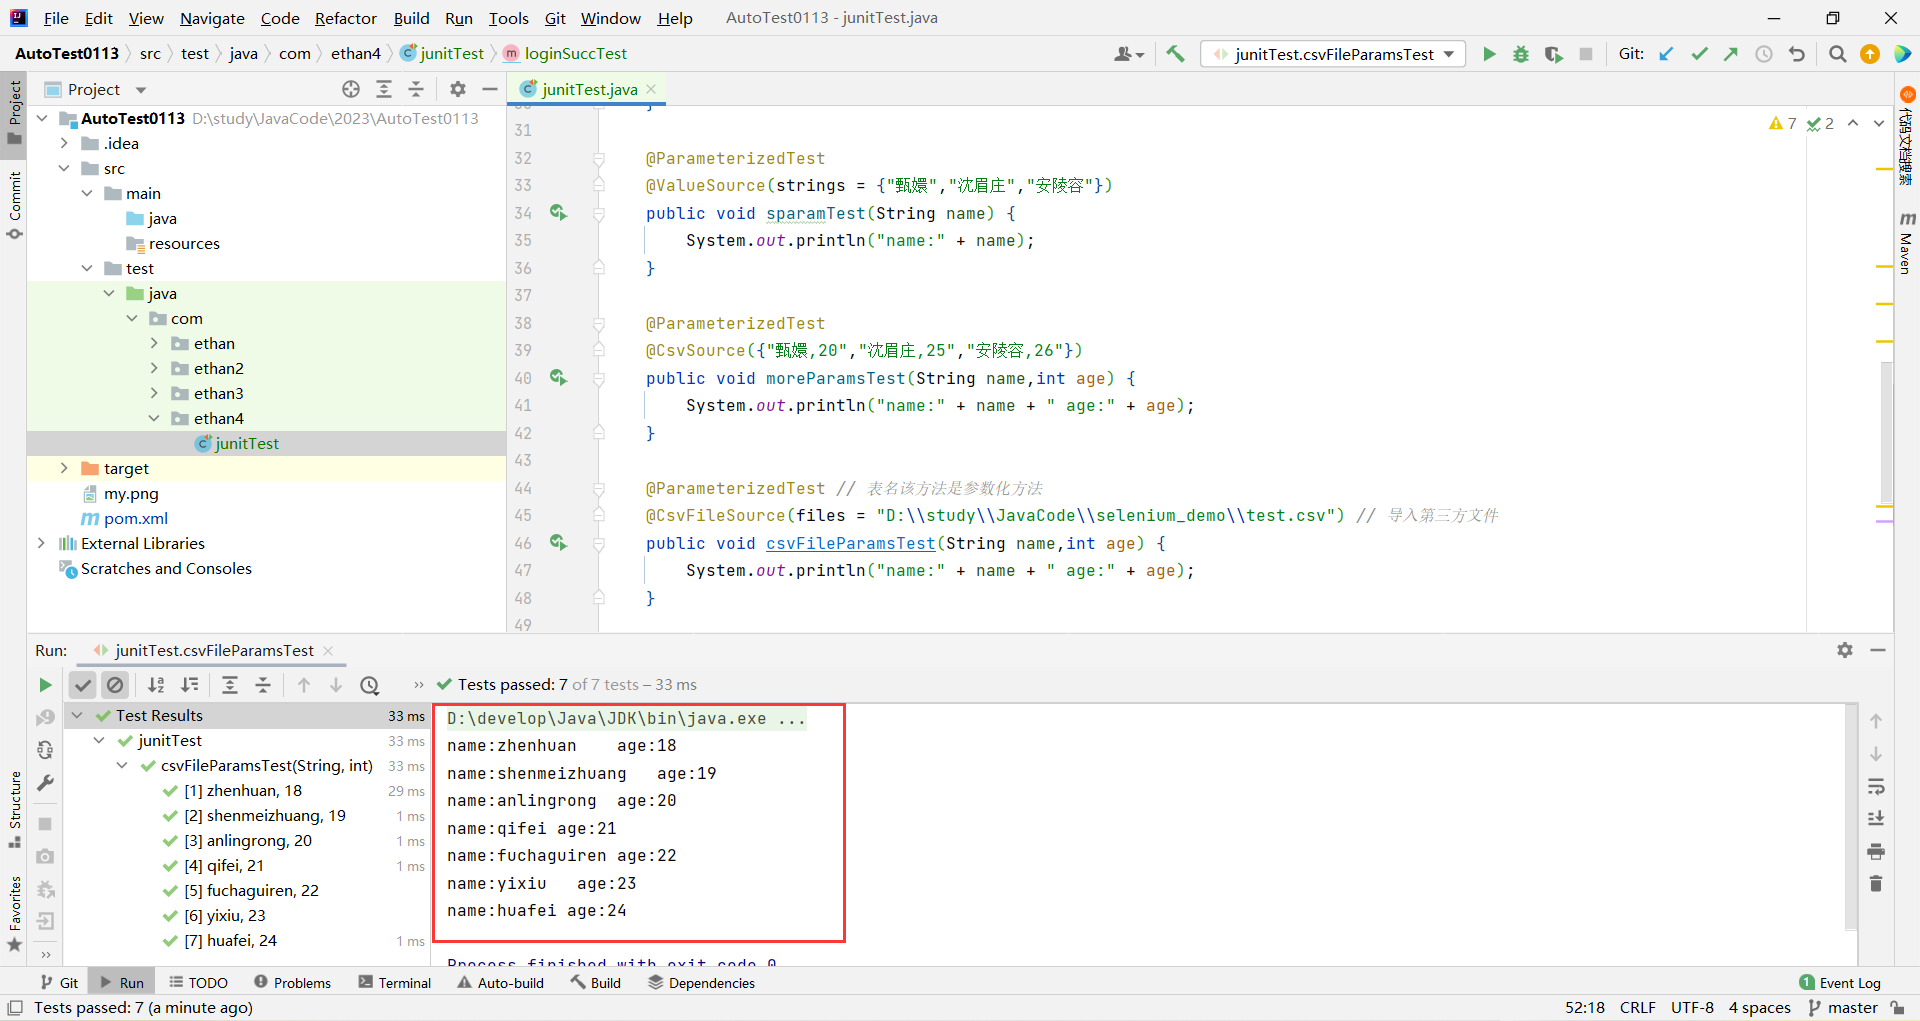Toggle Show Ignored tests button
The width and height of the screenshot is (1920, 1021).
(x=115, y=685)
